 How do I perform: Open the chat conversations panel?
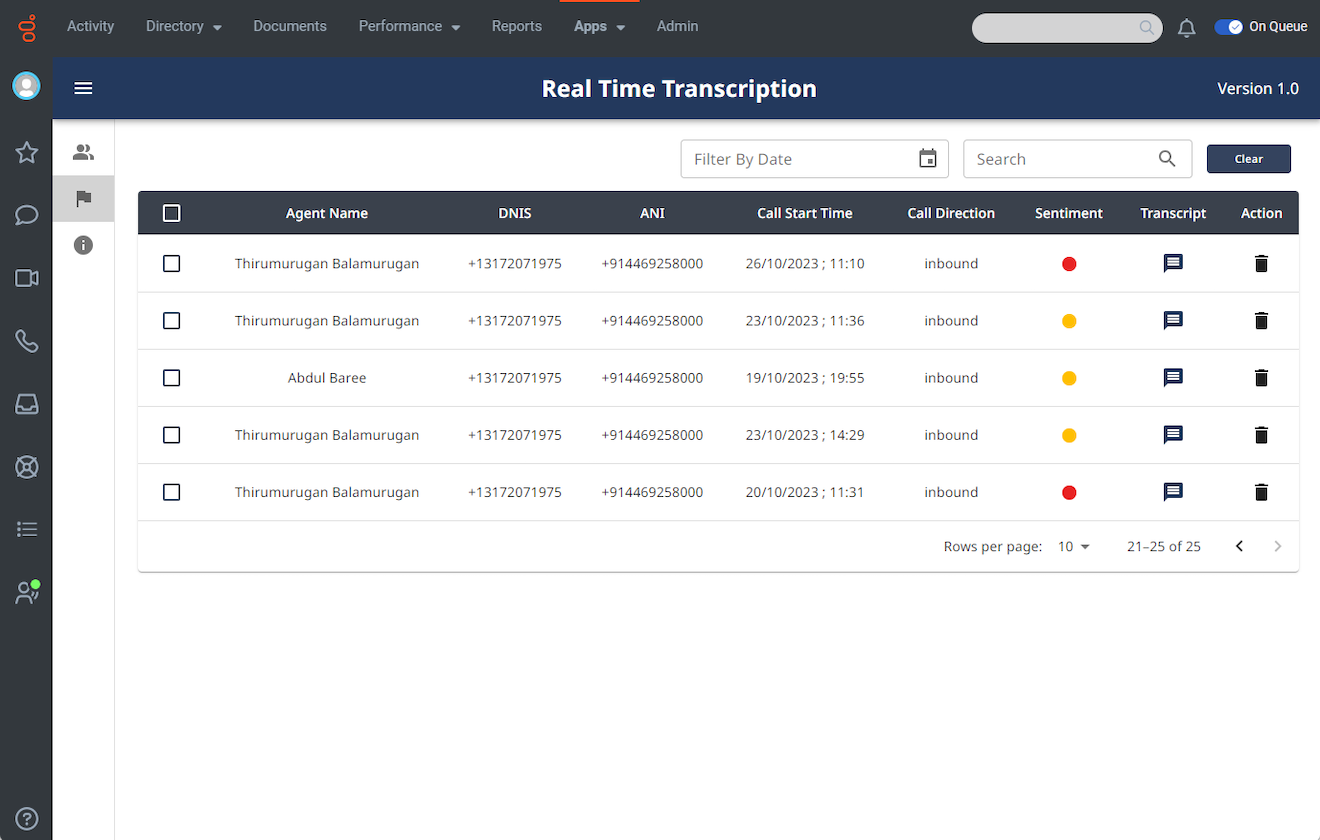[x=26, y=215]
